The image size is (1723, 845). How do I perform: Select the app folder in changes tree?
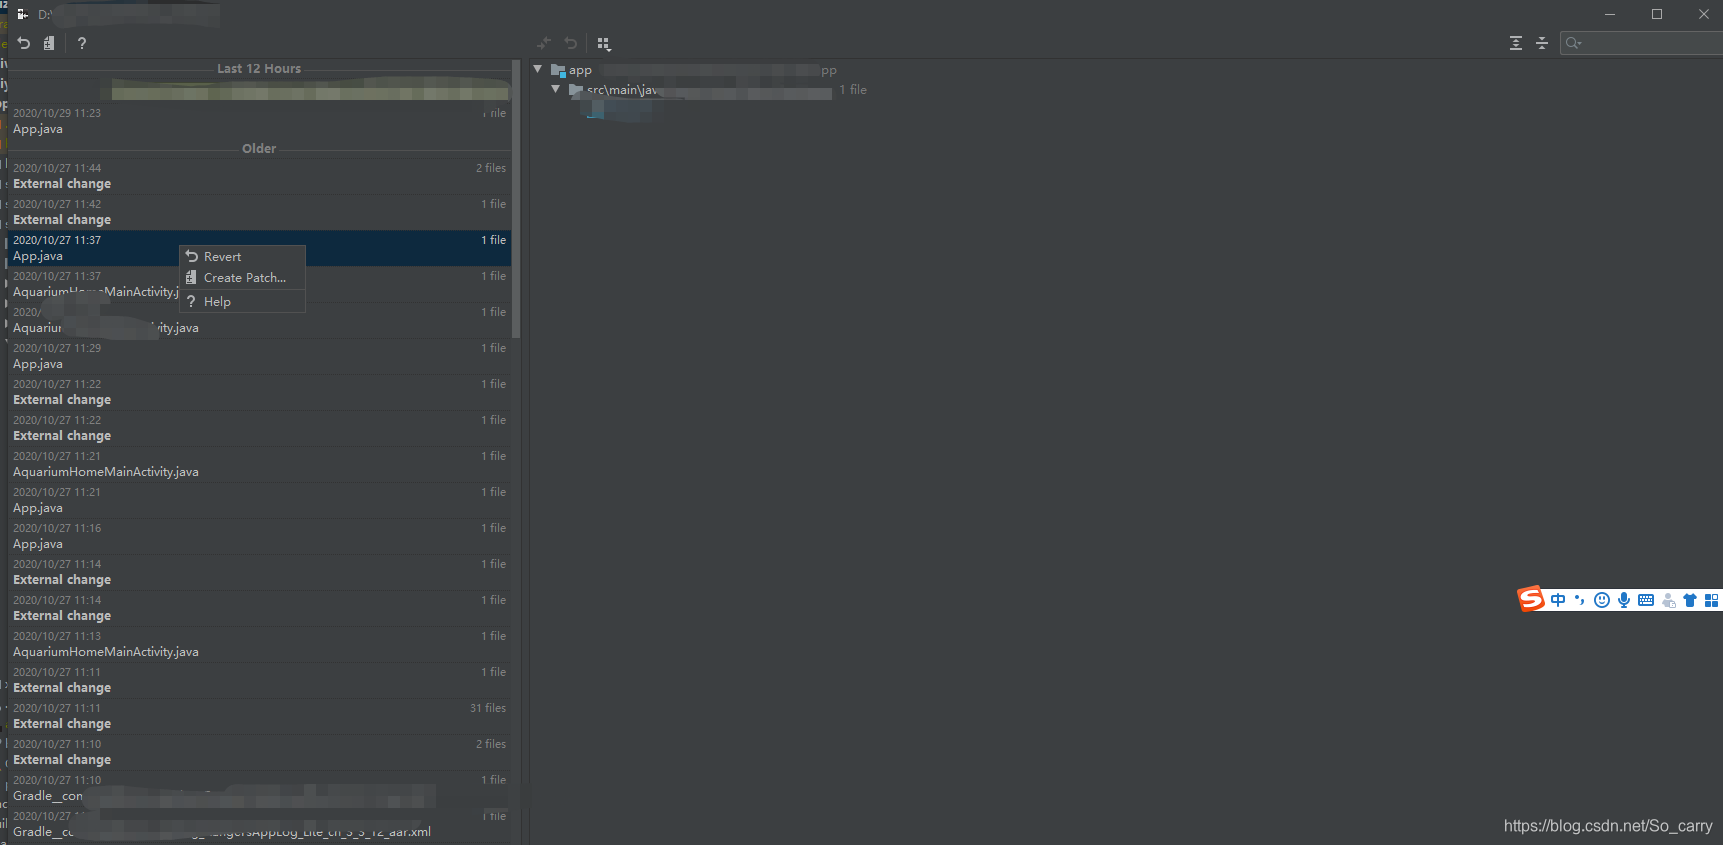point(571,70)
